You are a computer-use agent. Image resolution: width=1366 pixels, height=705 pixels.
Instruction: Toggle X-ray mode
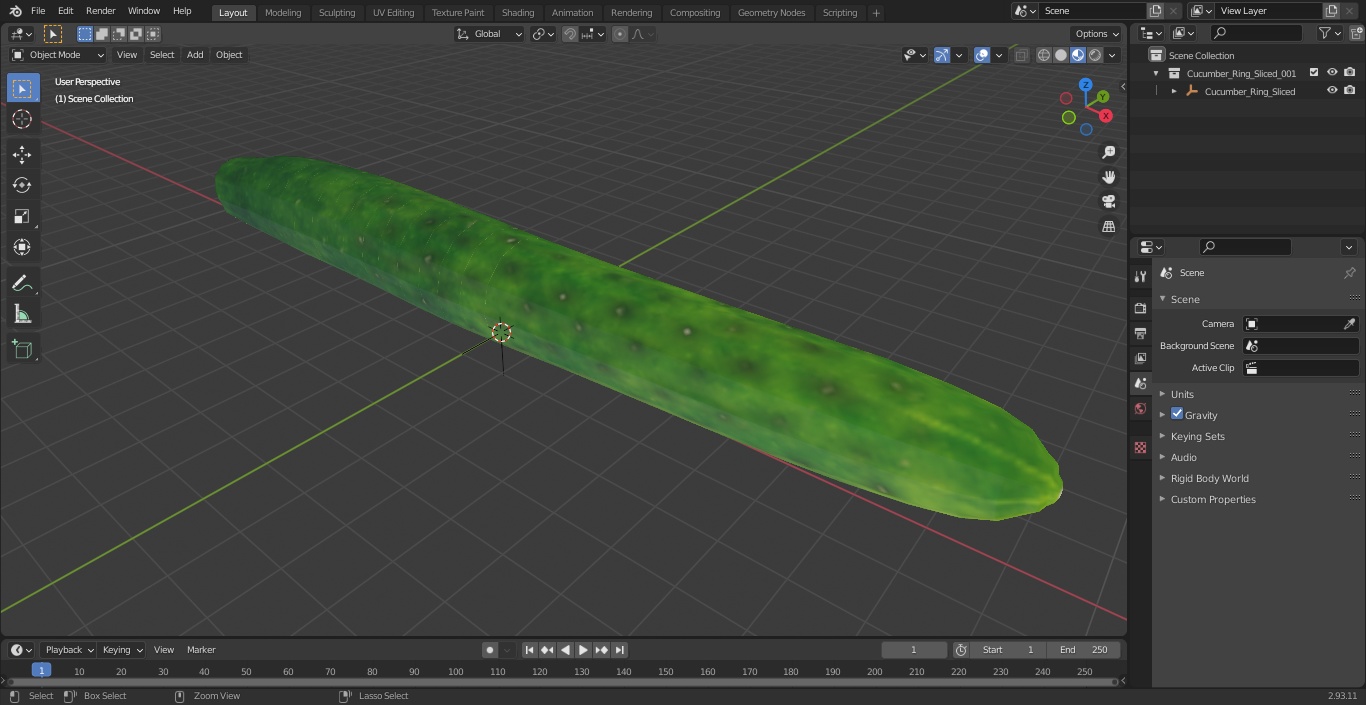[1021, 55]
